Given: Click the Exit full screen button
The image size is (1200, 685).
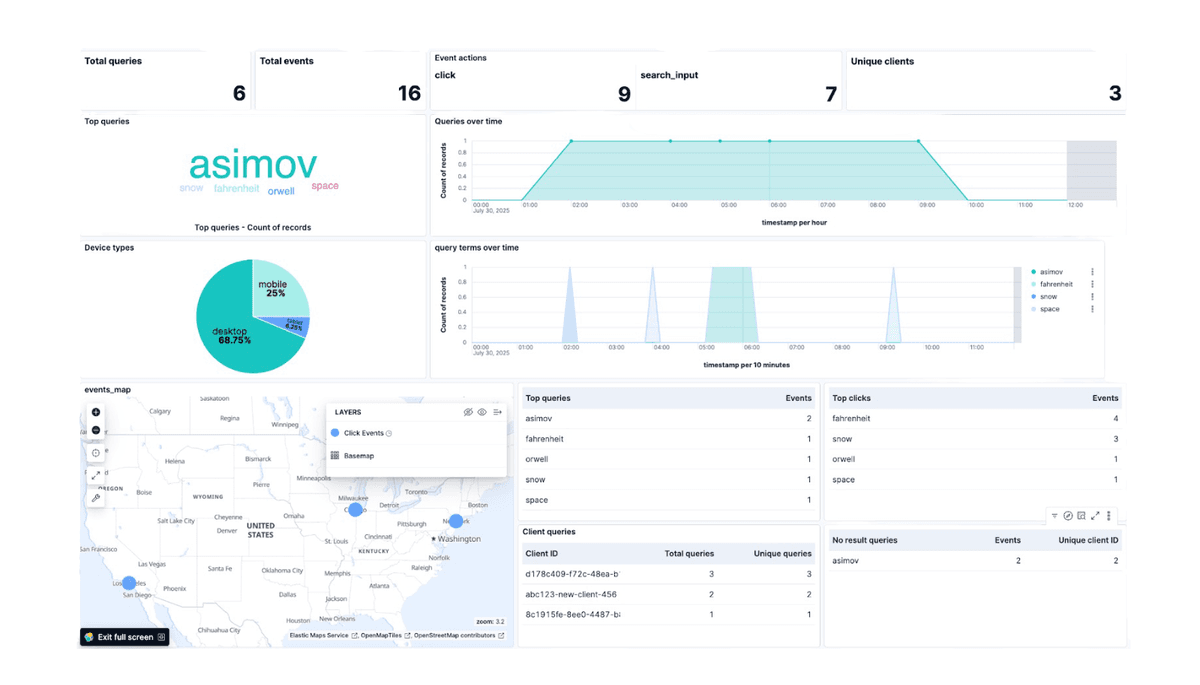Looking at the screenshot, I should pyautogui.click(x=124, y=636).
